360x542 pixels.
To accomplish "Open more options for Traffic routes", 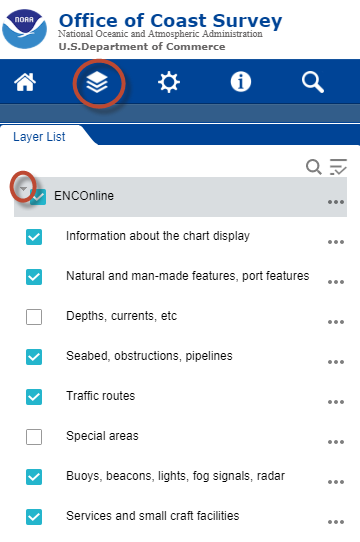I will (x=335, y=402).
